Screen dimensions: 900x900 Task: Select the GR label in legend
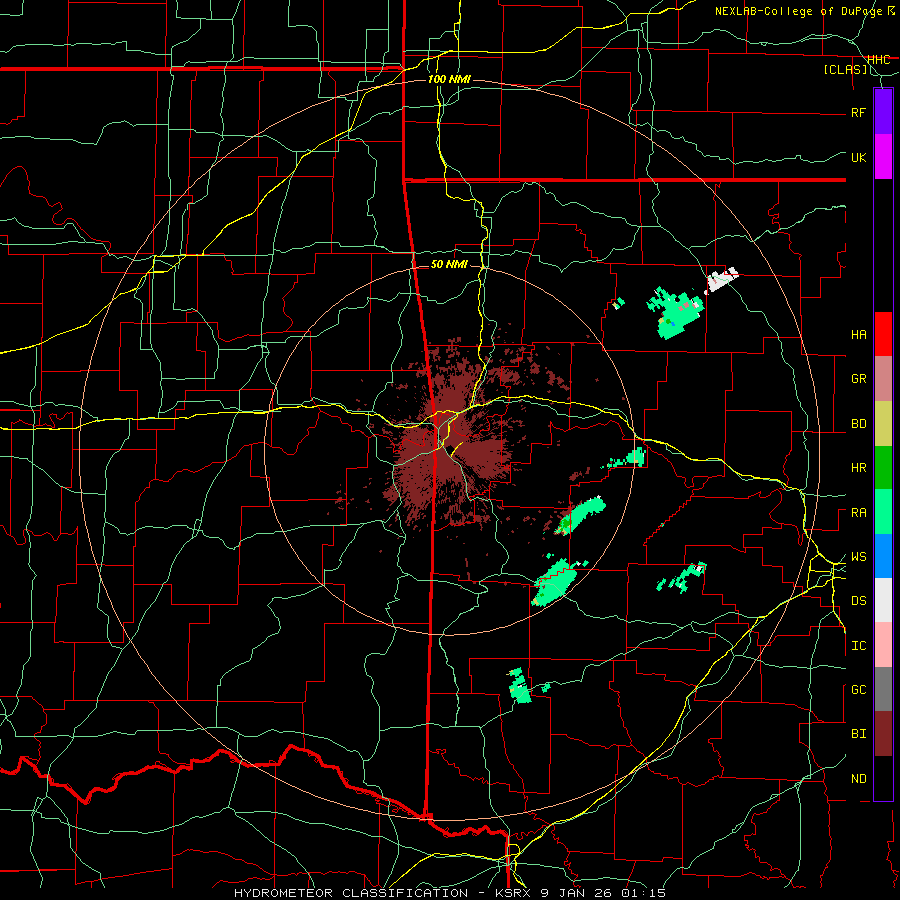pos(858,379)
